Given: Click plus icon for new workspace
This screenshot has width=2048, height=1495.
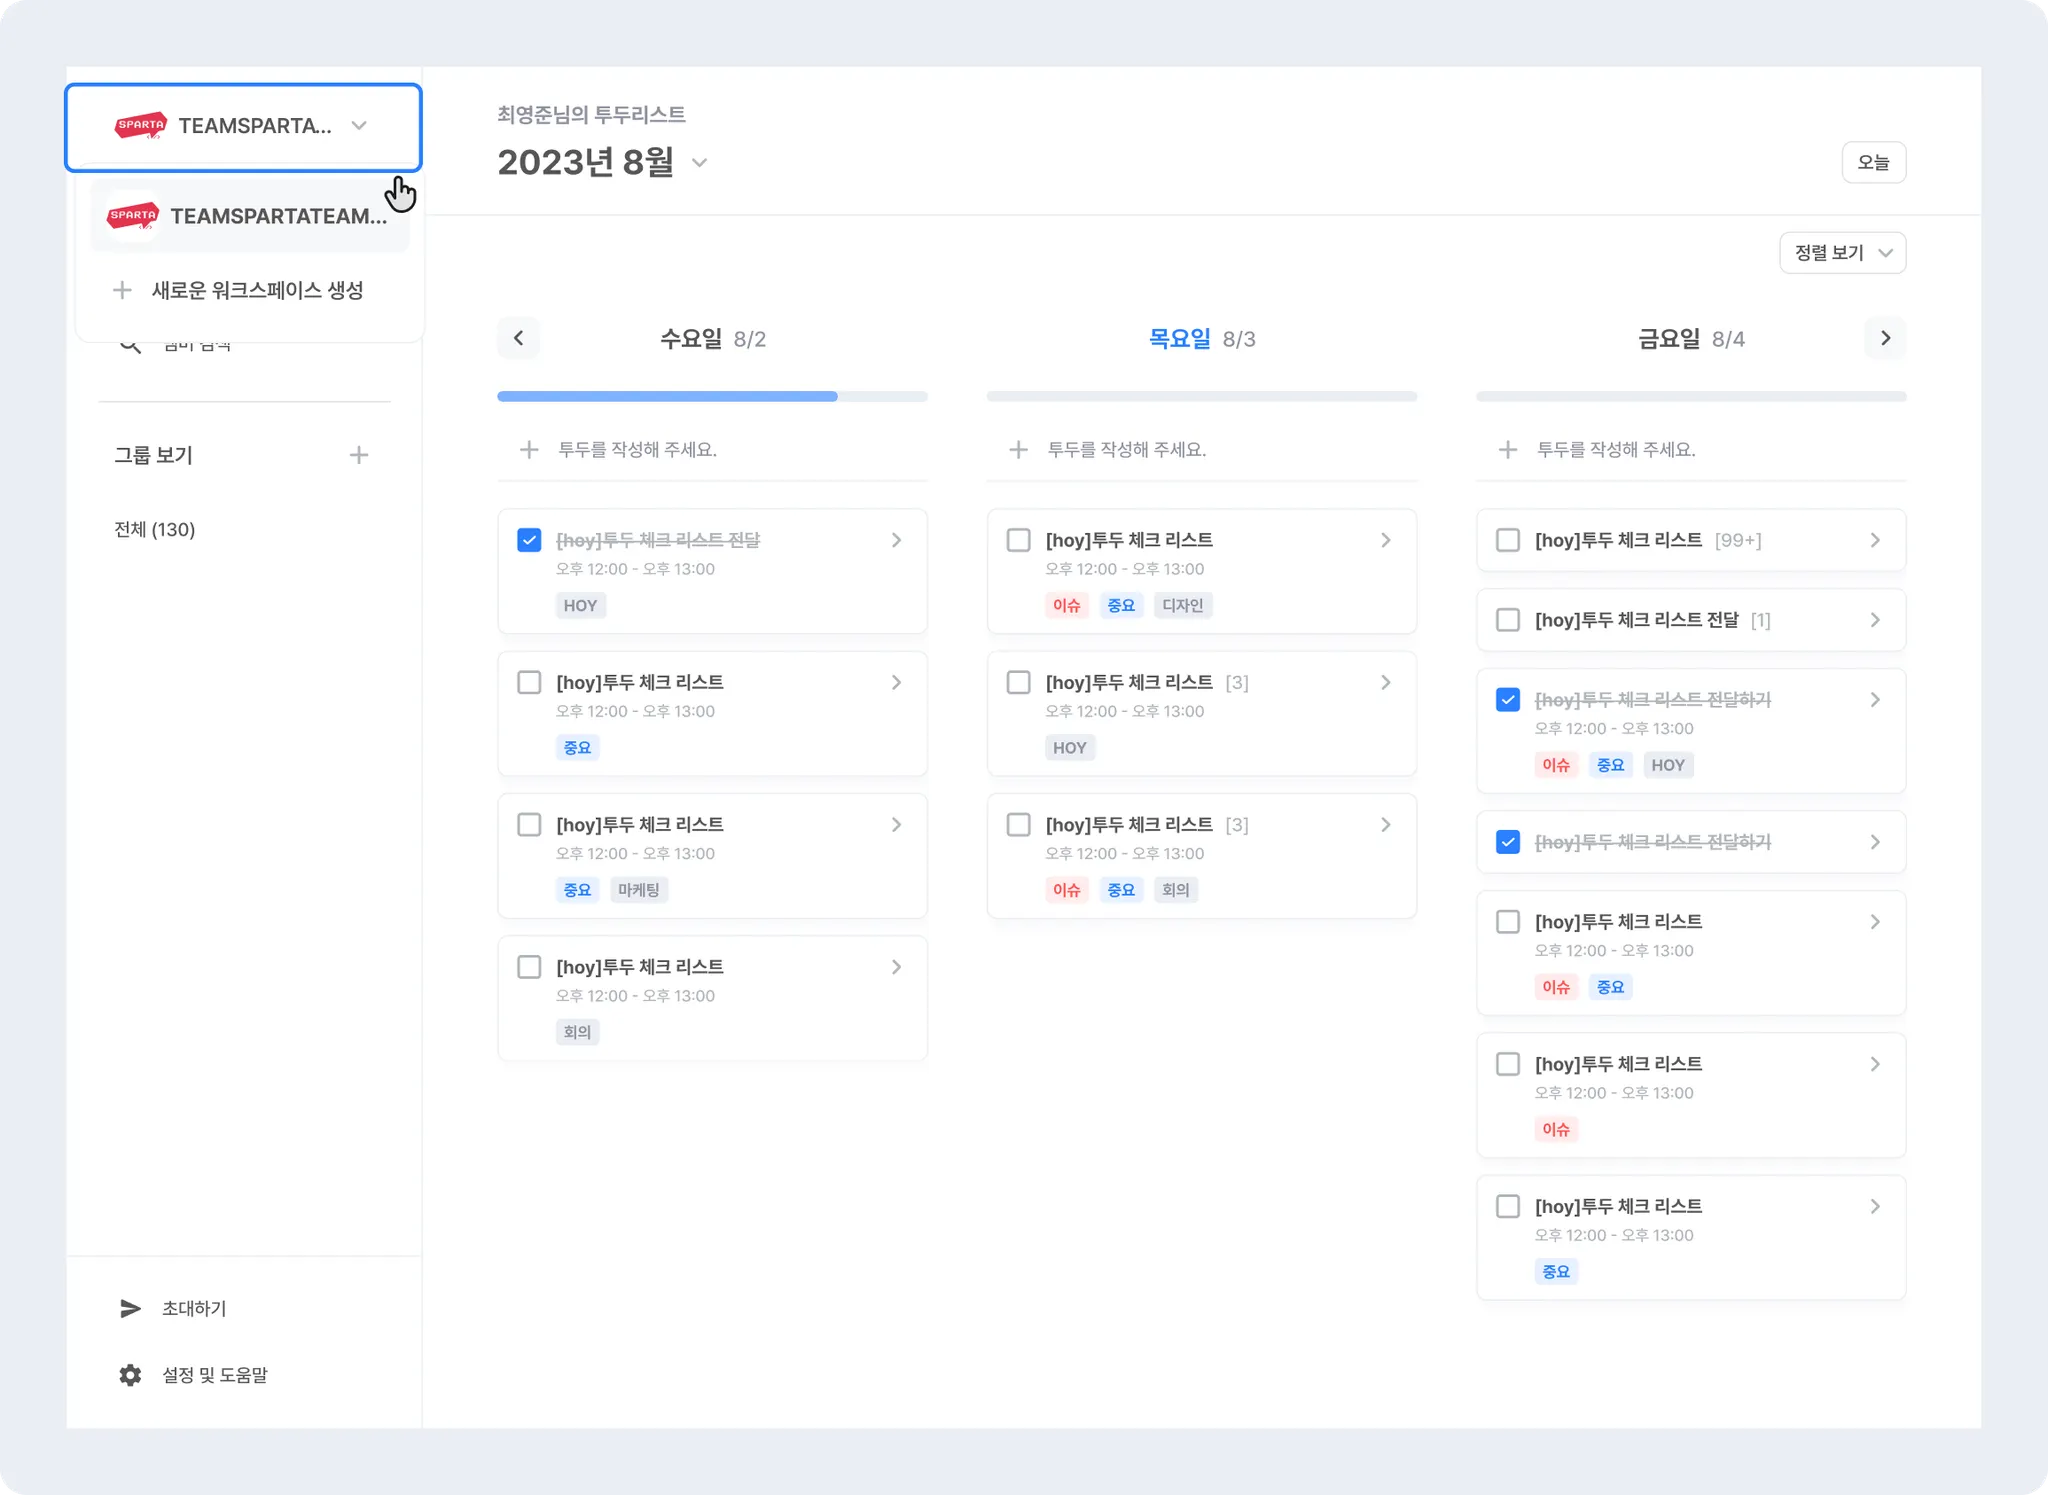Looking at the screenshot, I should point(122,290).
